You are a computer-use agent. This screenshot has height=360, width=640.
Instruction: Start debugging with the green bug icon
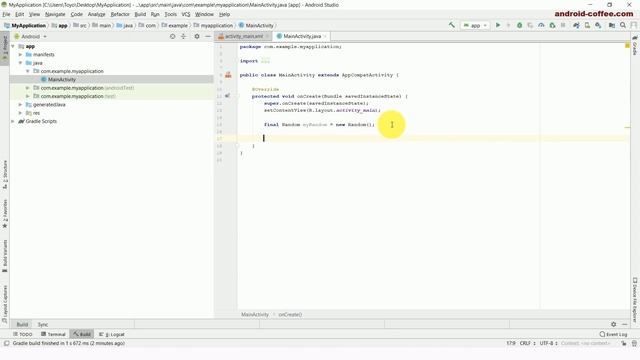click(x=520, y=25)
